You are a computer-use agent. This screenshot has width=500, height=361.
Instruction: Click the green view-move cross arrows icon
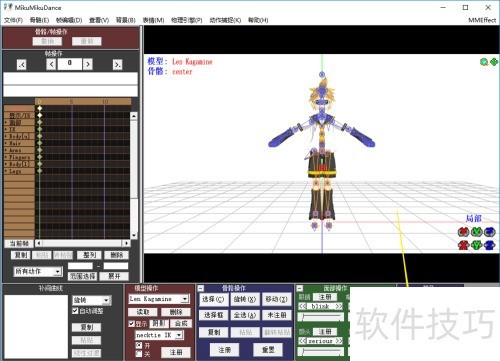point(494,62)
